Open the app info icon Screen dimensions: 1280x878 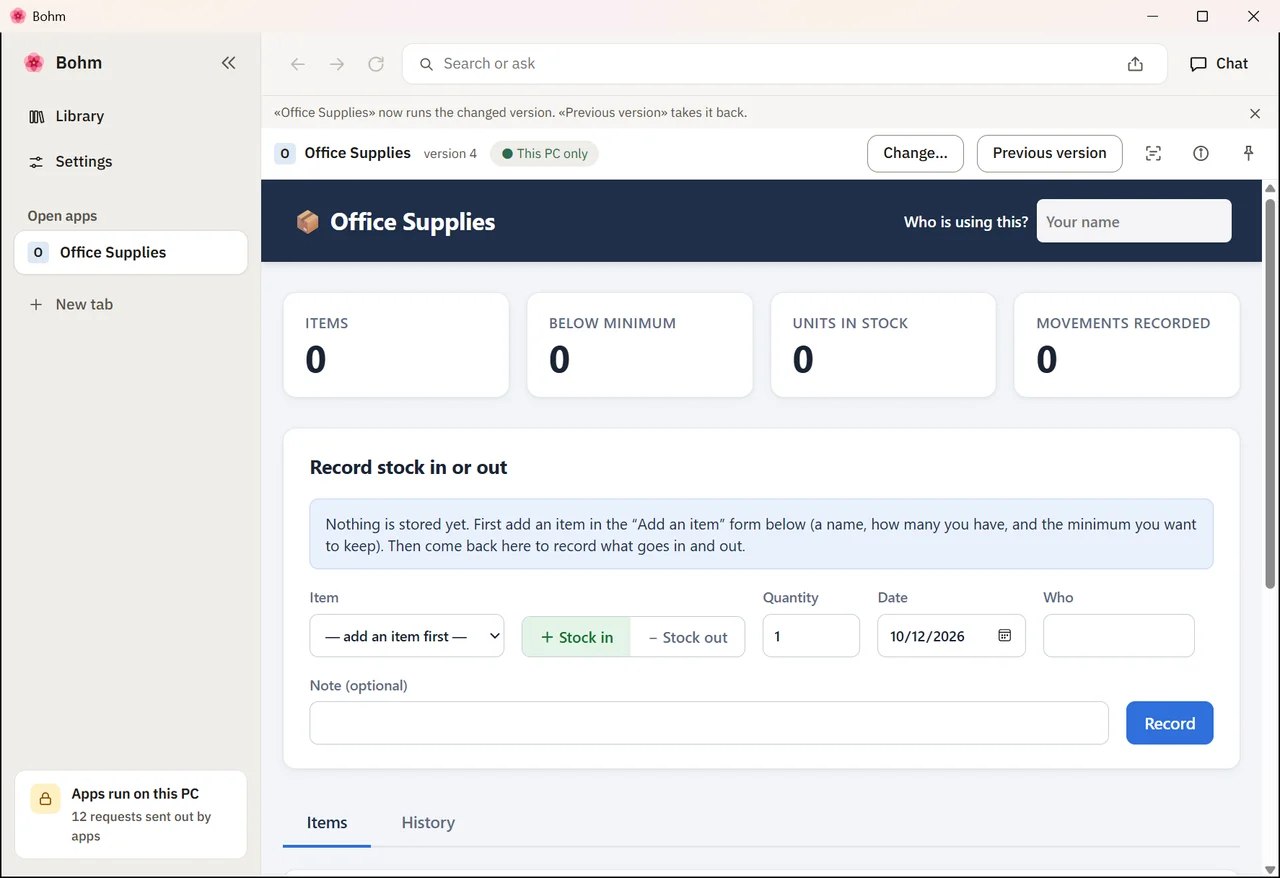click(1201, 154)
